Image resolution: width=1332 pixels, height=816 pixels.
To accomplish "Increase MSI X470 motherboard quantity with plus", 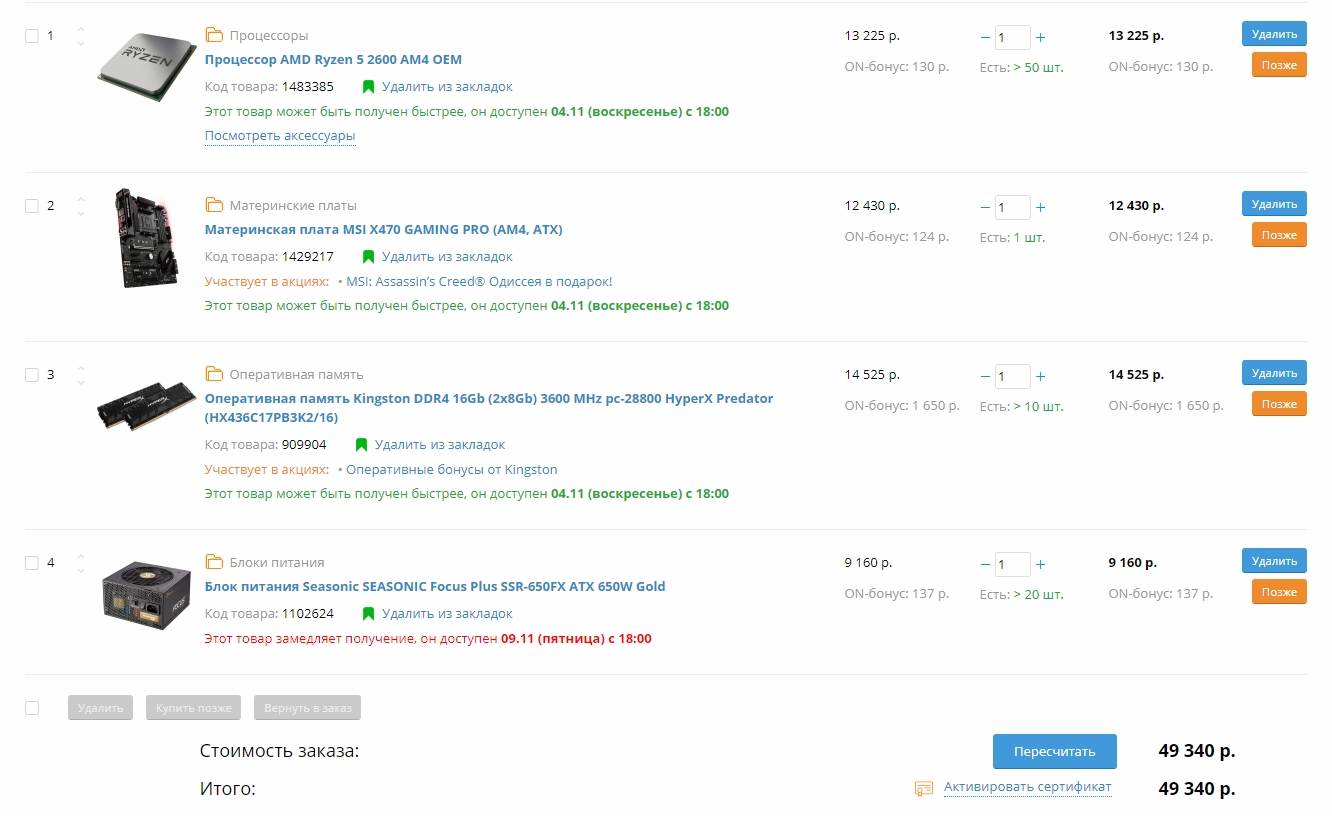I will click(1041, 207).
